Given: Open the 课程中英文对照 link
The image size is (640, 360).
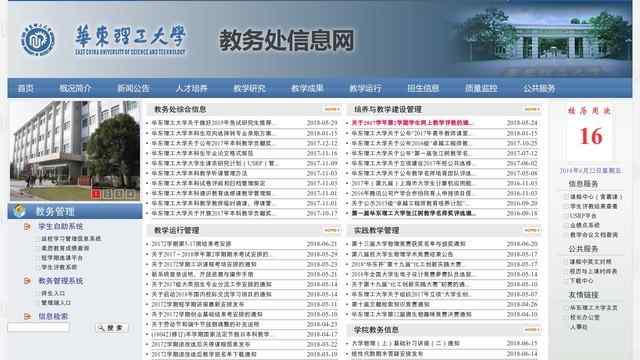Looking at the screenshot, I should [590, 262].
